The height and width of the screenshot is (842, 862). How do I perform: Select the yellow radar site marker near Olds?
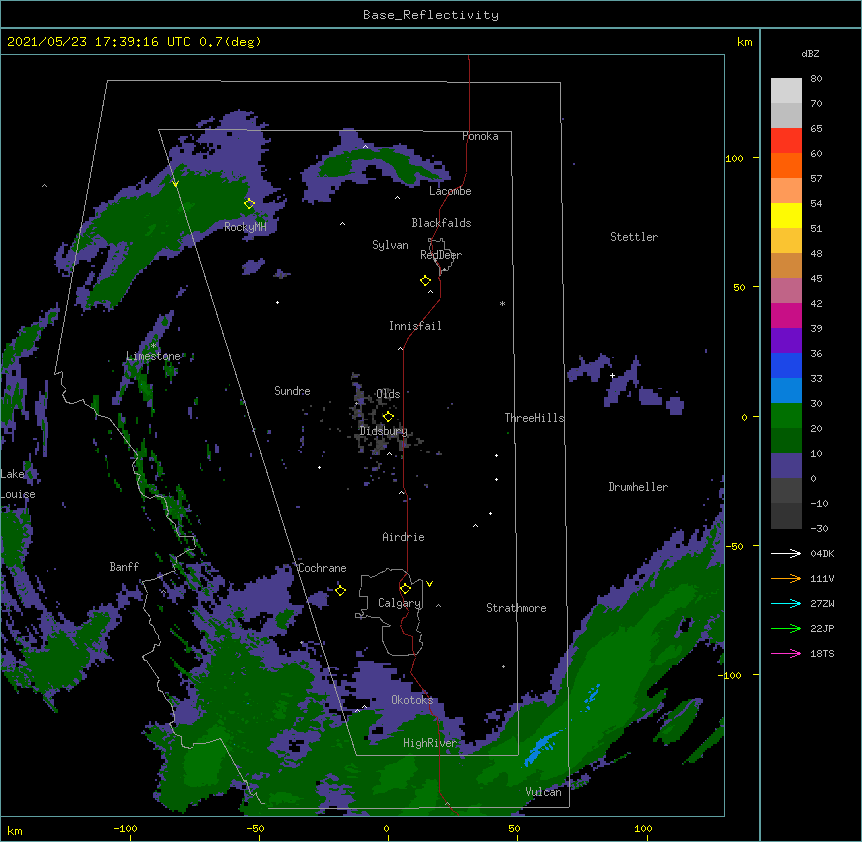click(x=388, y=416)
